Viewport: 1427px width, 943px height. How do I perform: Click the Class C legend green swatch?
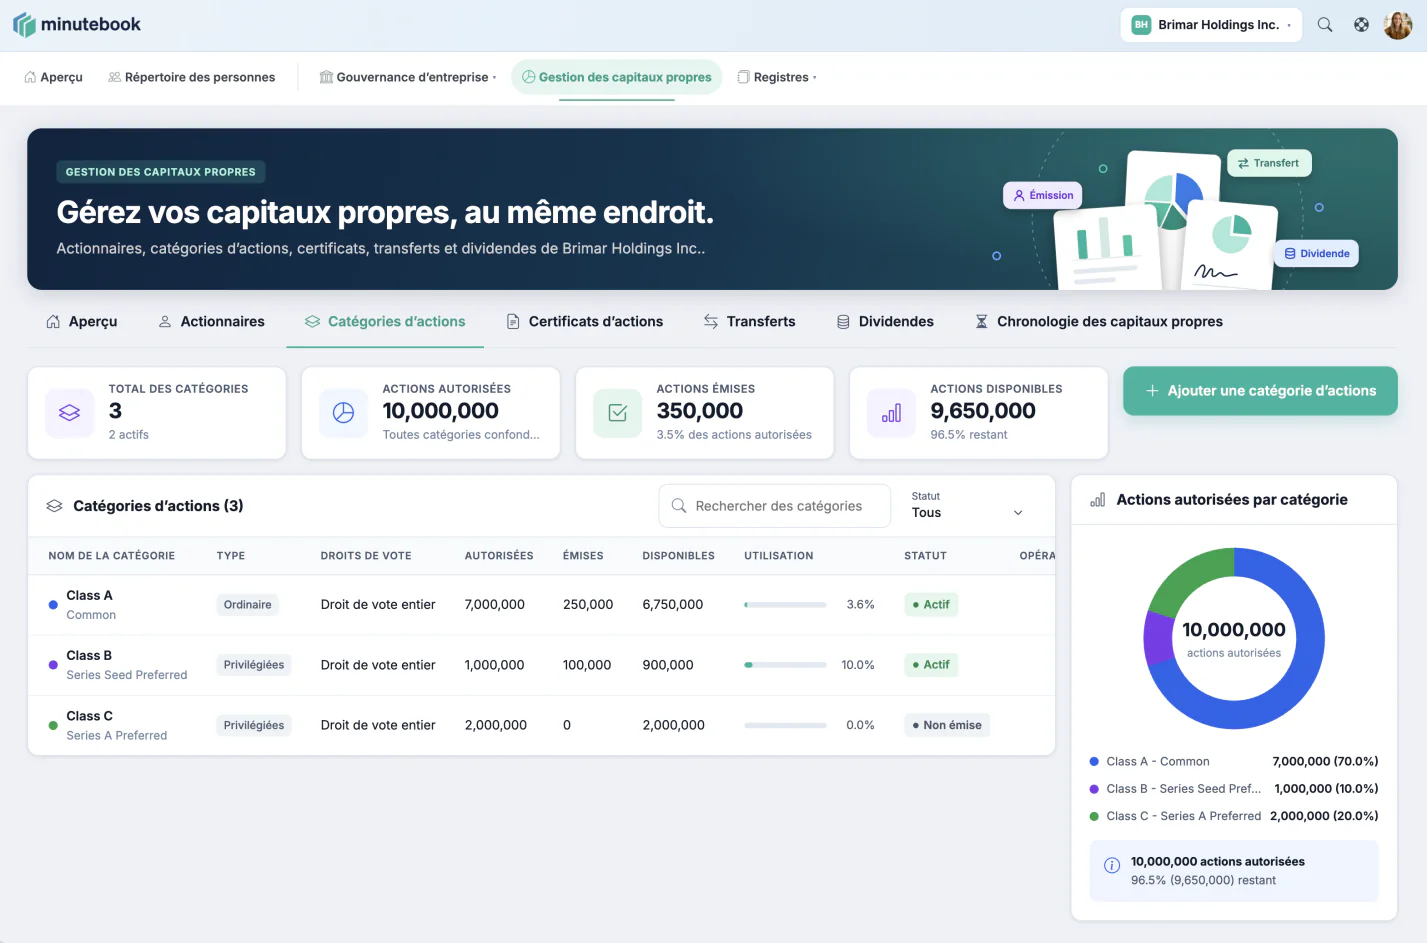pos(1094,816)
